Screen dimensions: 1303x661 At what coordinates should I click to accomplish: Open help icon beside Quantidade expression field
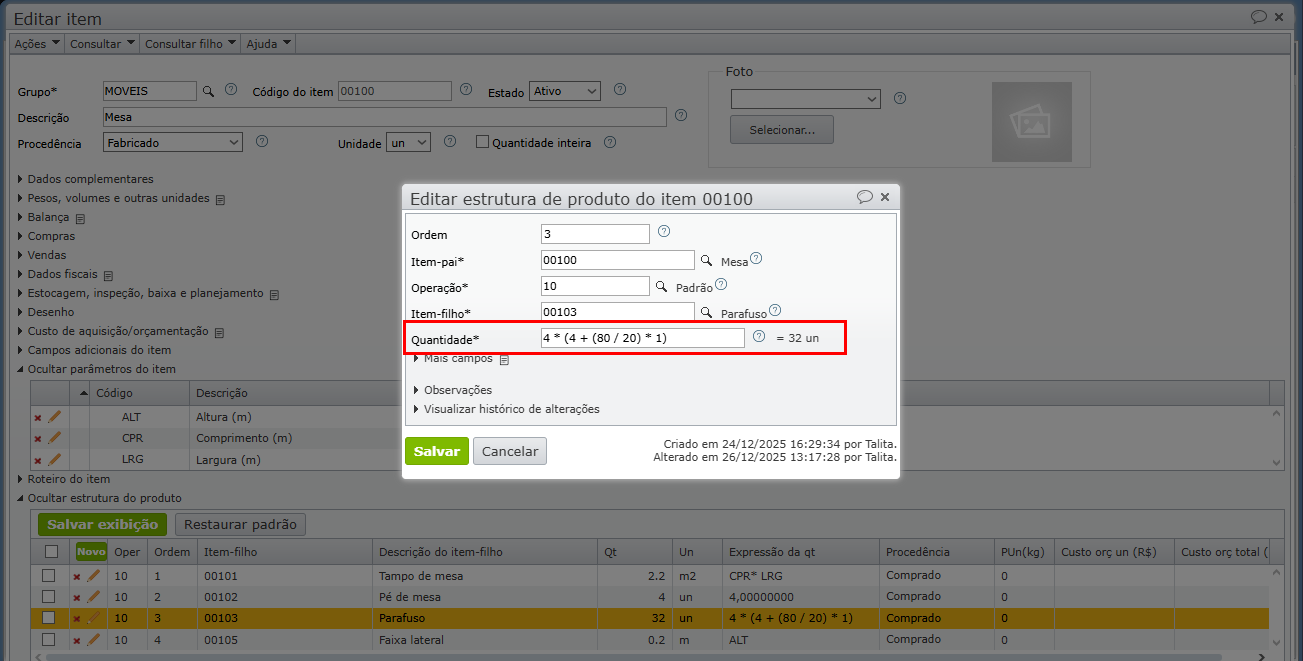pos(759,337)
